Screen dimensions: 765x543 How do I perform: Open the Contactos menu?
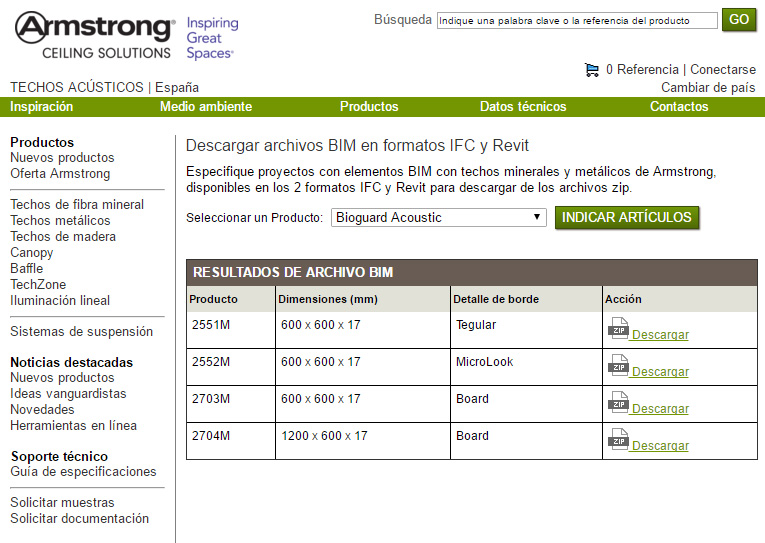(679, 106)
